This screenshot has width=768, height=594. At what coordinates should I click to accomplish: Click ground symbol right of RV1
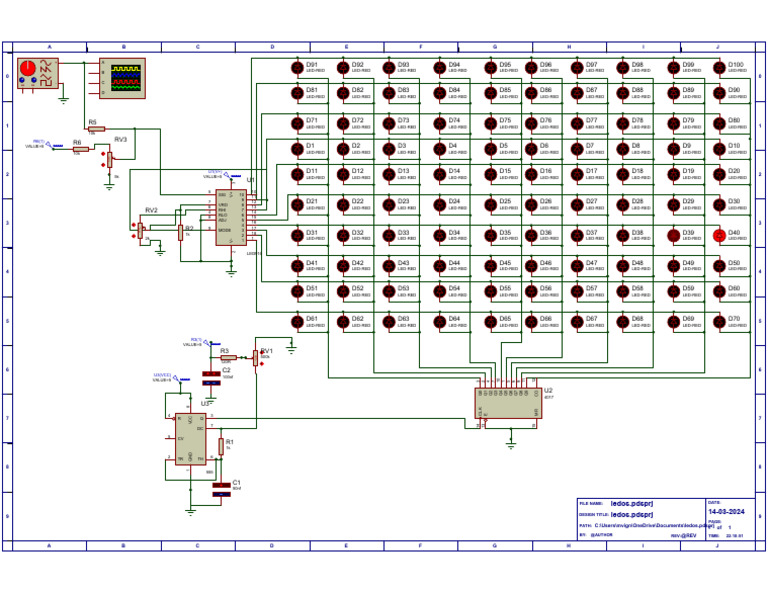coord(291,350)
